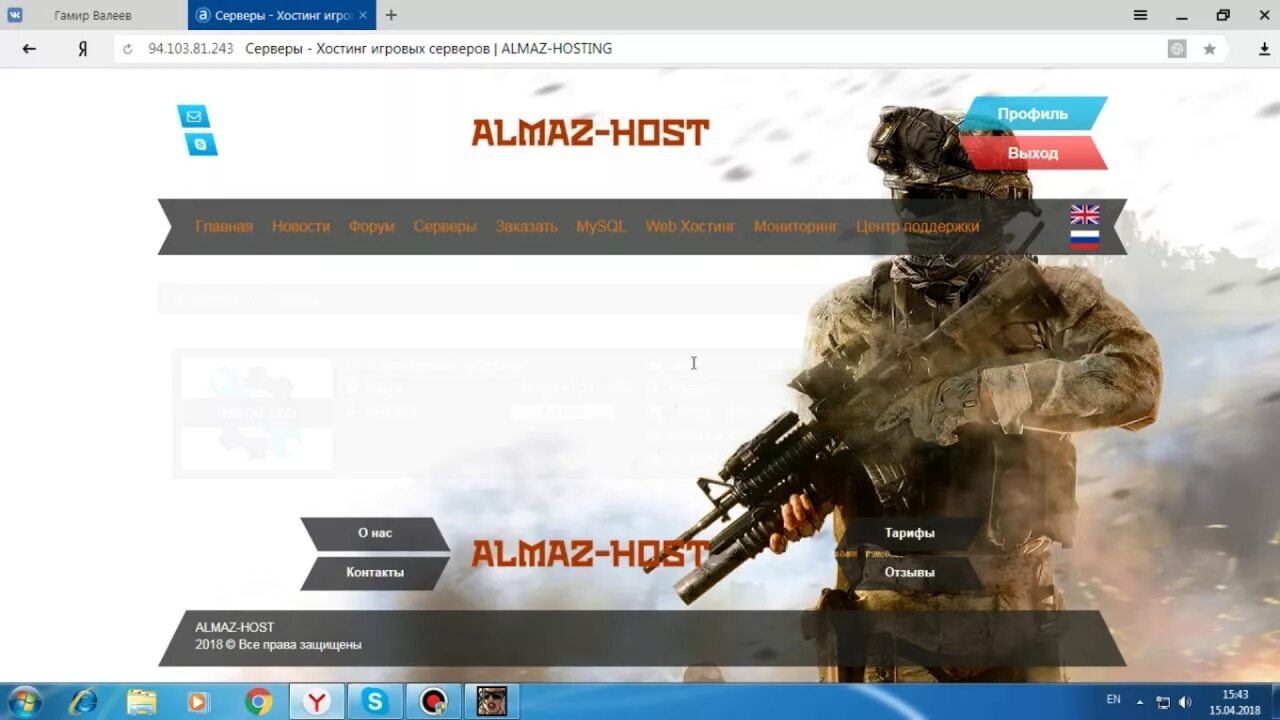1280x720 pixels.
Task: Open a new browser tab with plus
Action: [x=391, y=15]
